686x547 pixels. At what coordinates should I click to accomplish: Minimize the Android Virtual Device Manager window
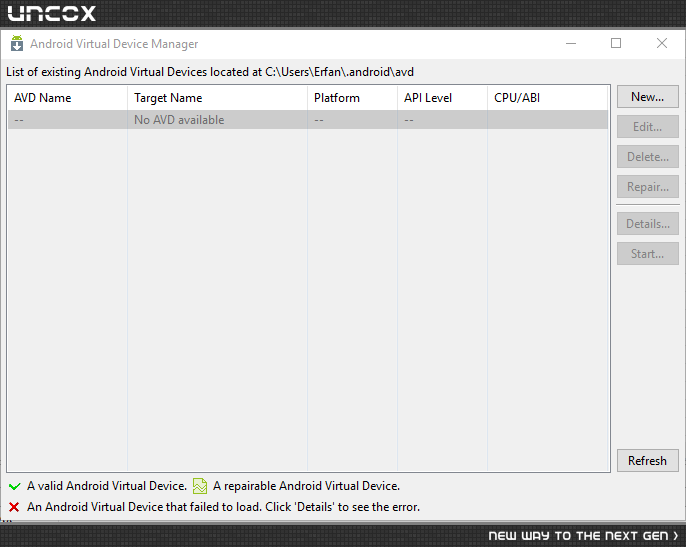571,43
